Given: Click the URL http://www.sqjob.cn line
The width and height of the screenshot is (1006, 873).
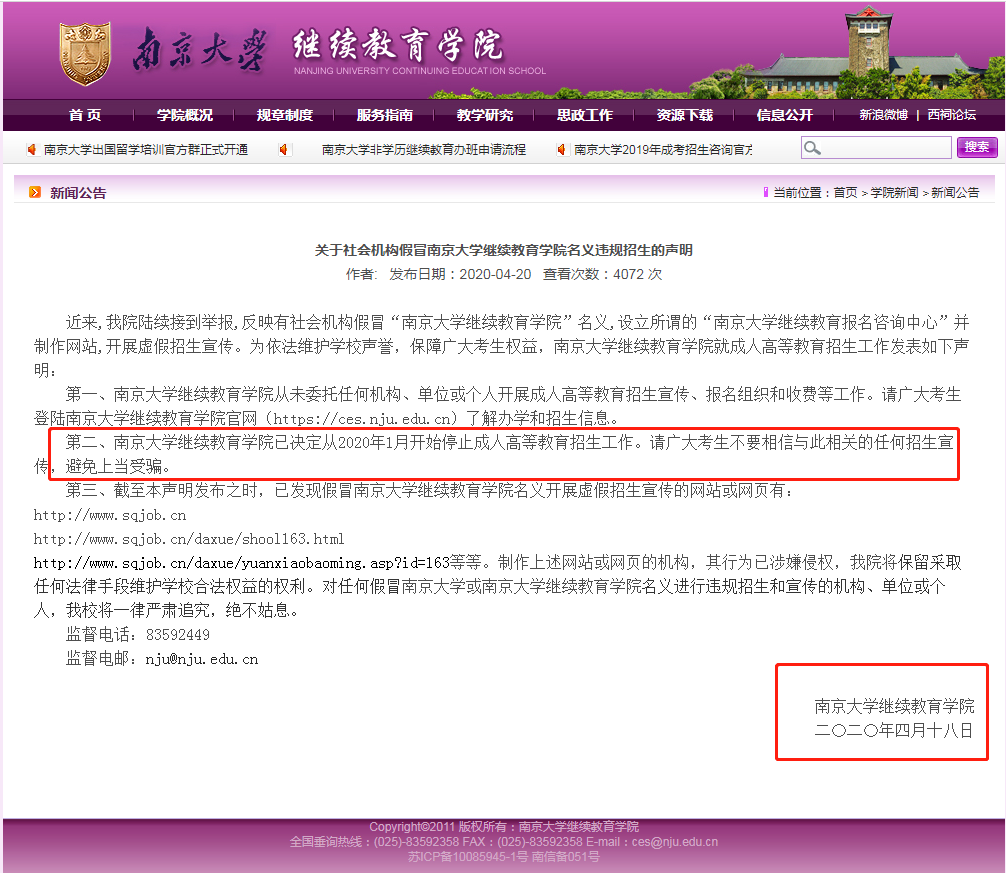Looking at the screenshot, I should [x=110, y=515].
